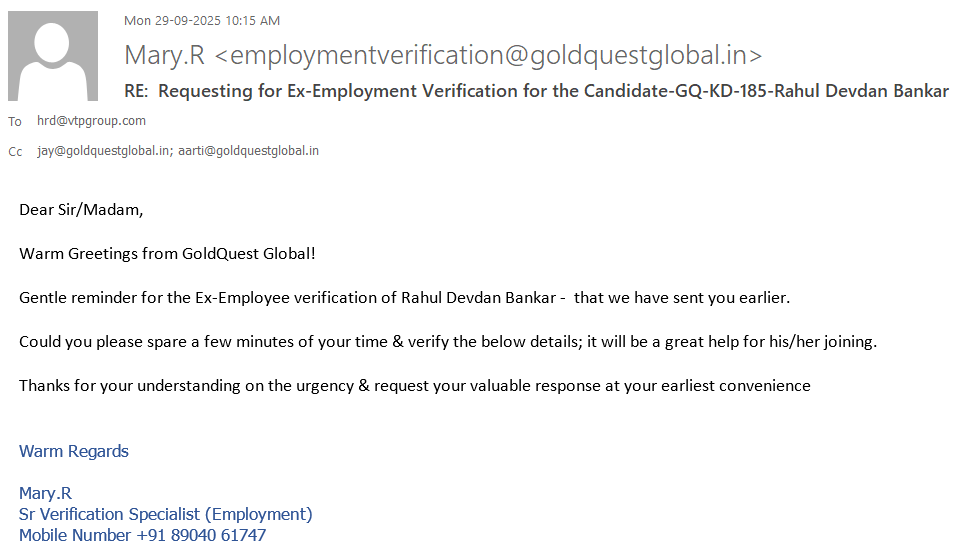Screen dimensions: 962x552
Task: Click the Warm Greetings from GoldQuest Global line
Action: point(167,253)
